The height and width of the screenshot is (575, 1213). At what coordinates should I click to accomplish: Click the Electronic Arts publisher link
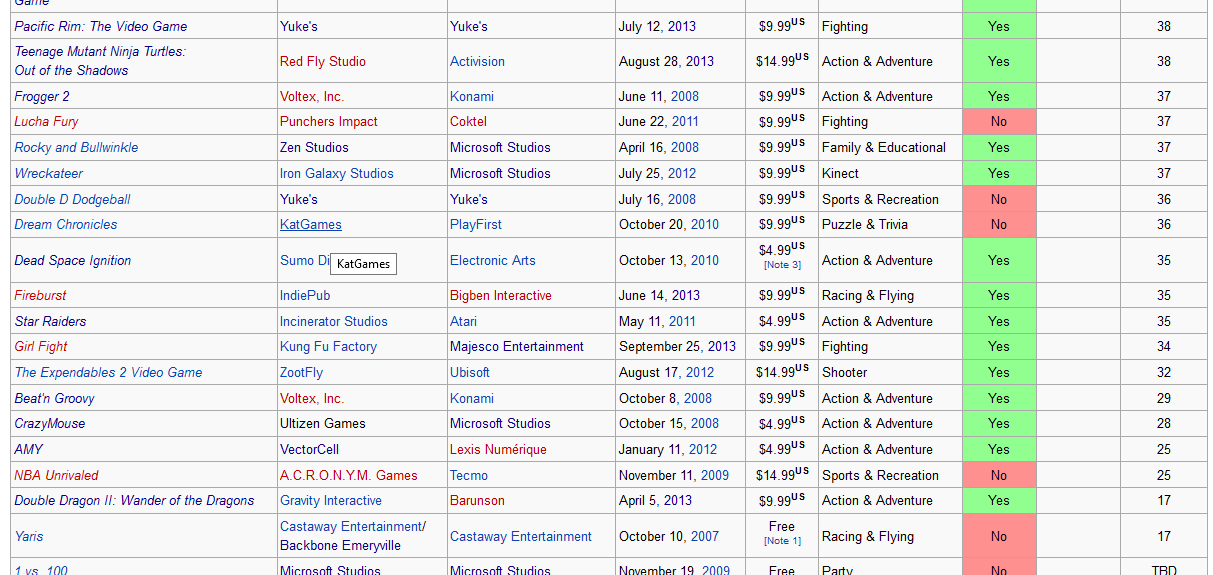tap(493, 260)
